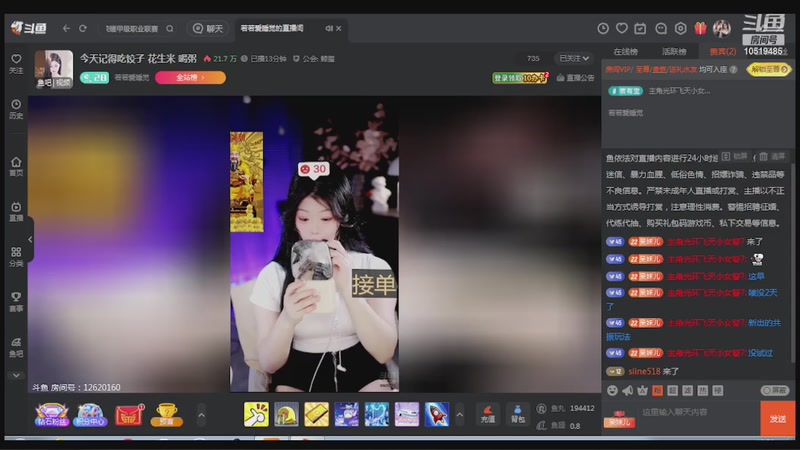Select the rocket gift
800x450 pixels.
tap(437, 414)
